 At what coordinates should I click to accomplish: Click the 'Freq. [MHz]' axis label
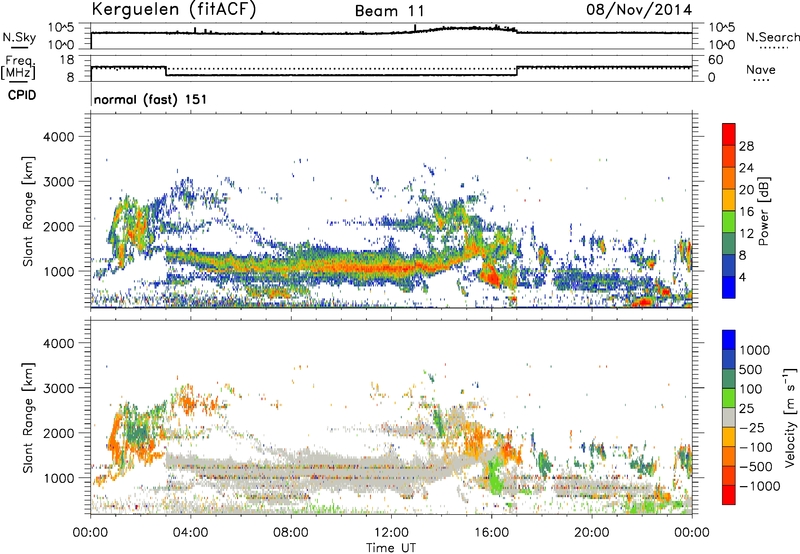coord(19,67)
